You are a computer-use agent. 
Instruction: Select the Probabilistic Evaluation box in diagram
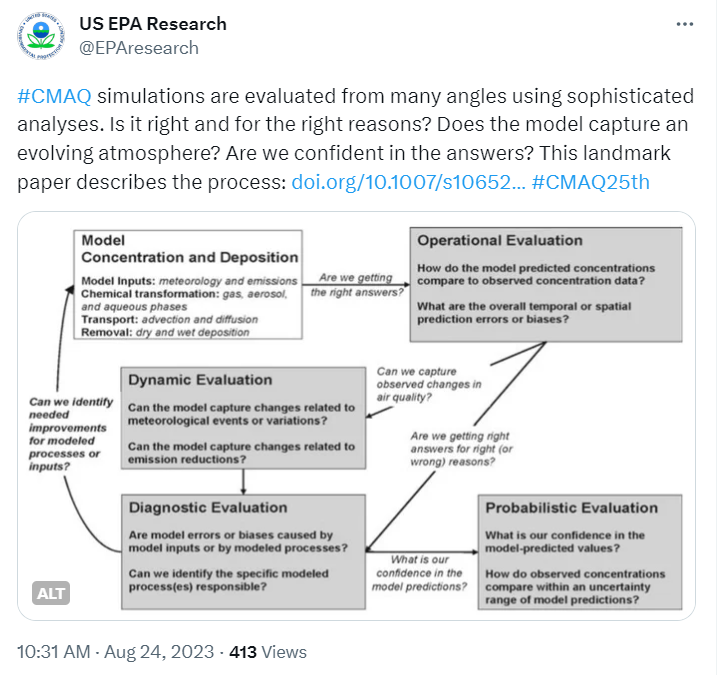[579, 549]
